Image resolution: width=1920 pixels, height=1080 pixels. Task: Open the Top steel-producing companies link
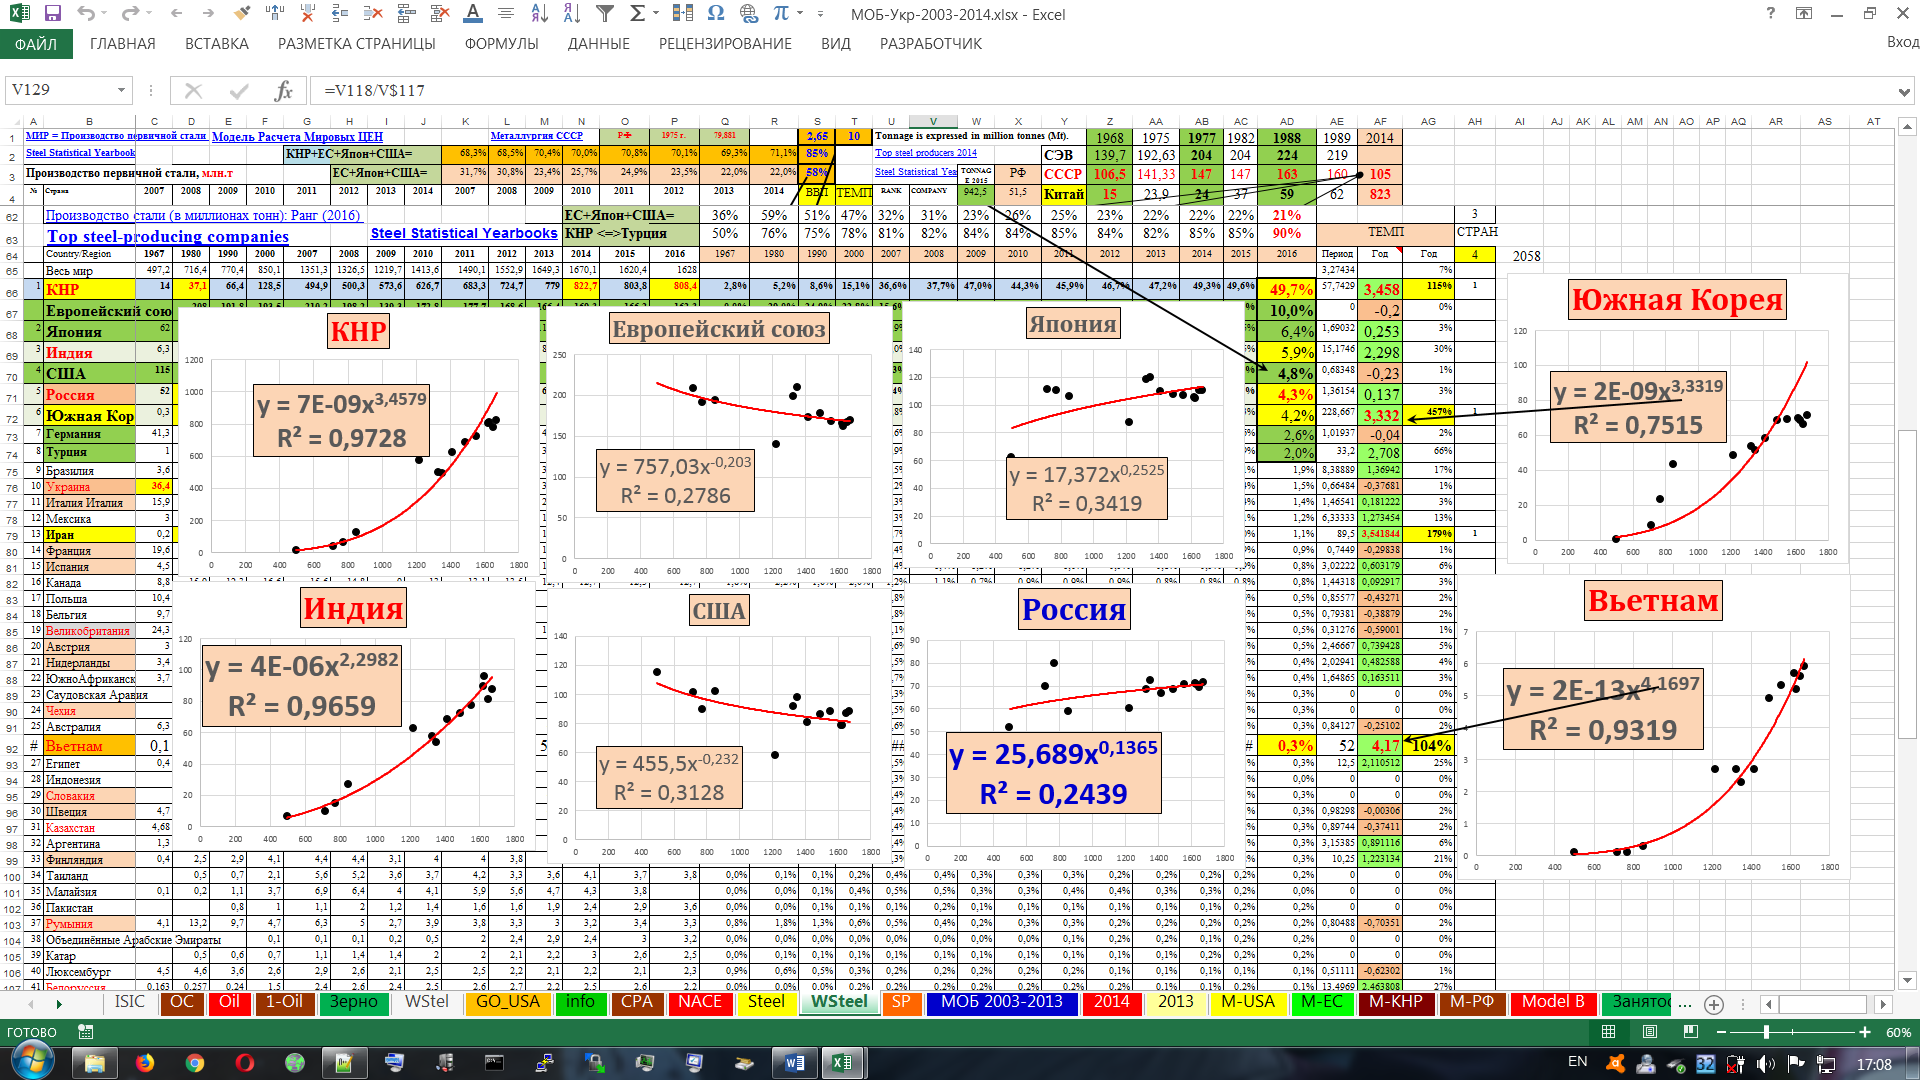(x=168, y=237)
